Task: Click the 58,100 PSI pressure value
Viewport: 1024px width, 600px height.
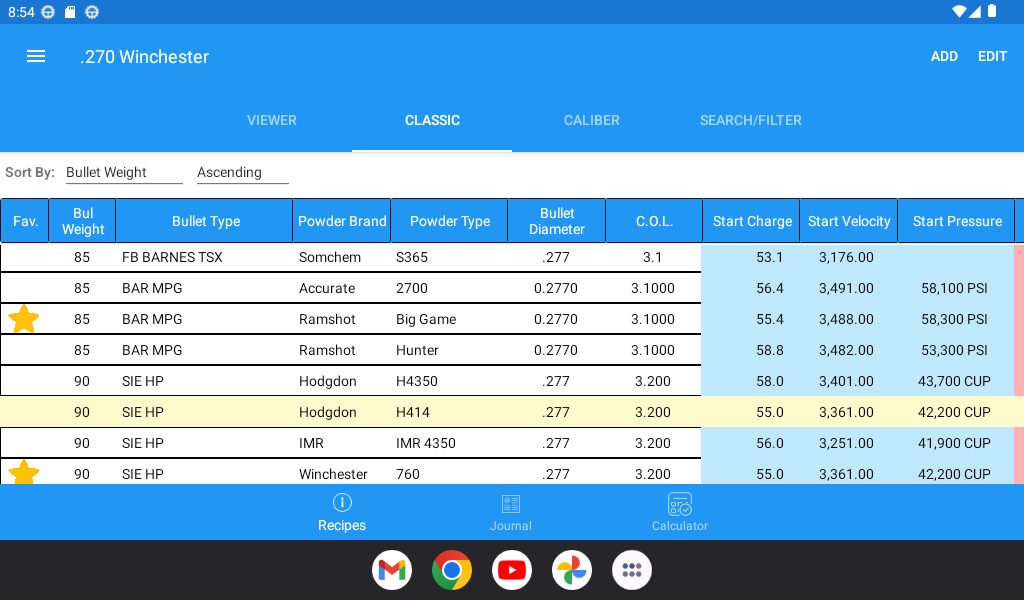Action: tap(954, 289)
